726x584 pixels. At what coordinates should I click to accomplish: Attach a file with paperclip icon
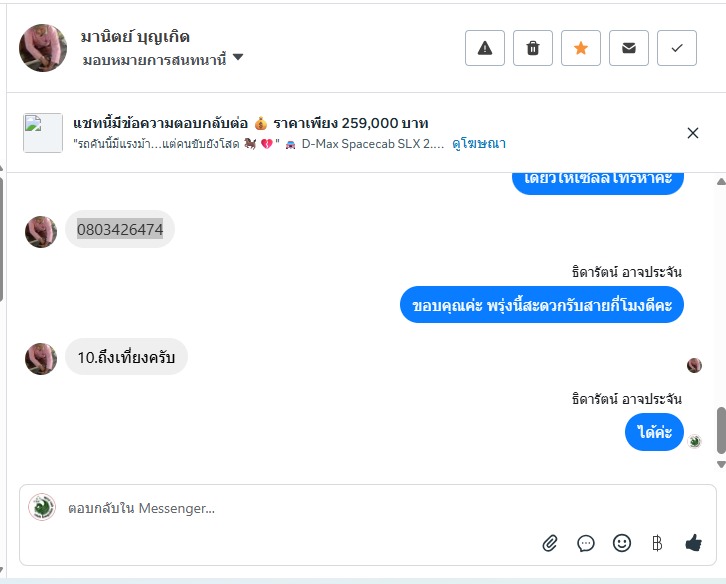(550, 543)
